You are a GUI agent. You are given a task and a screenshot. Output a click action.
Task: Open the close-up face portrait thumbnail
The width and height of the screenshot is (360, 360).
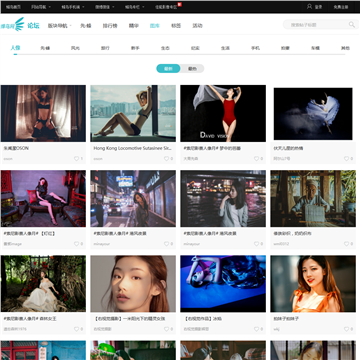coord(133,284)
